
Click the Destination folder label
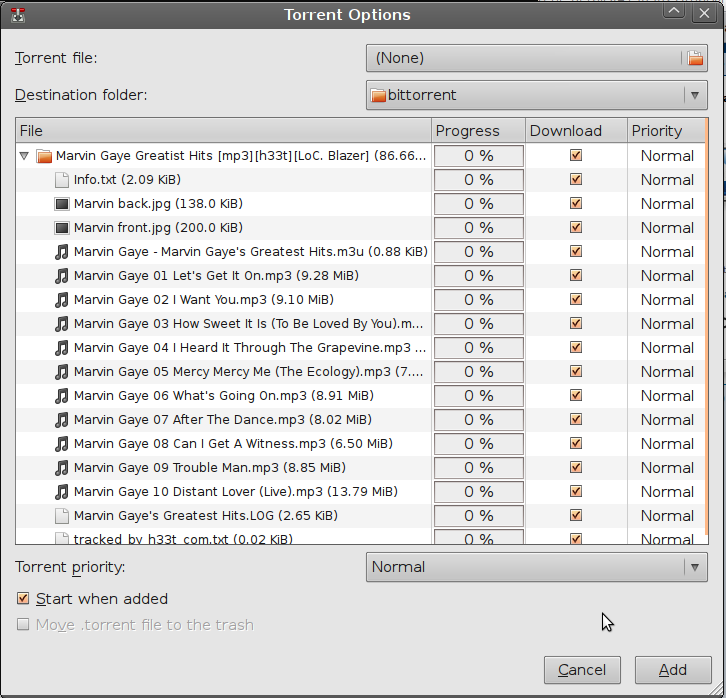[x=81, y=95]
